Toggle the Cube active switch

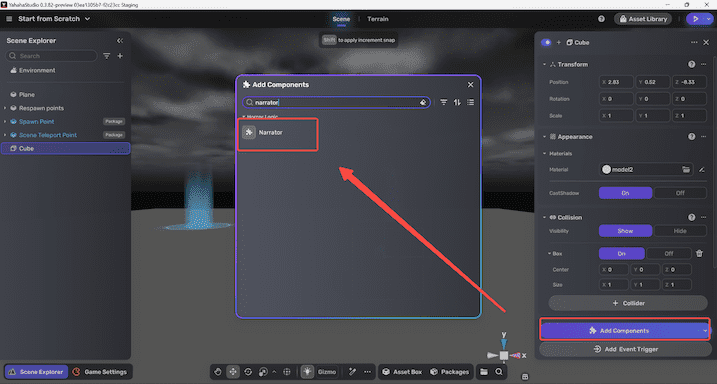(546, 42)
